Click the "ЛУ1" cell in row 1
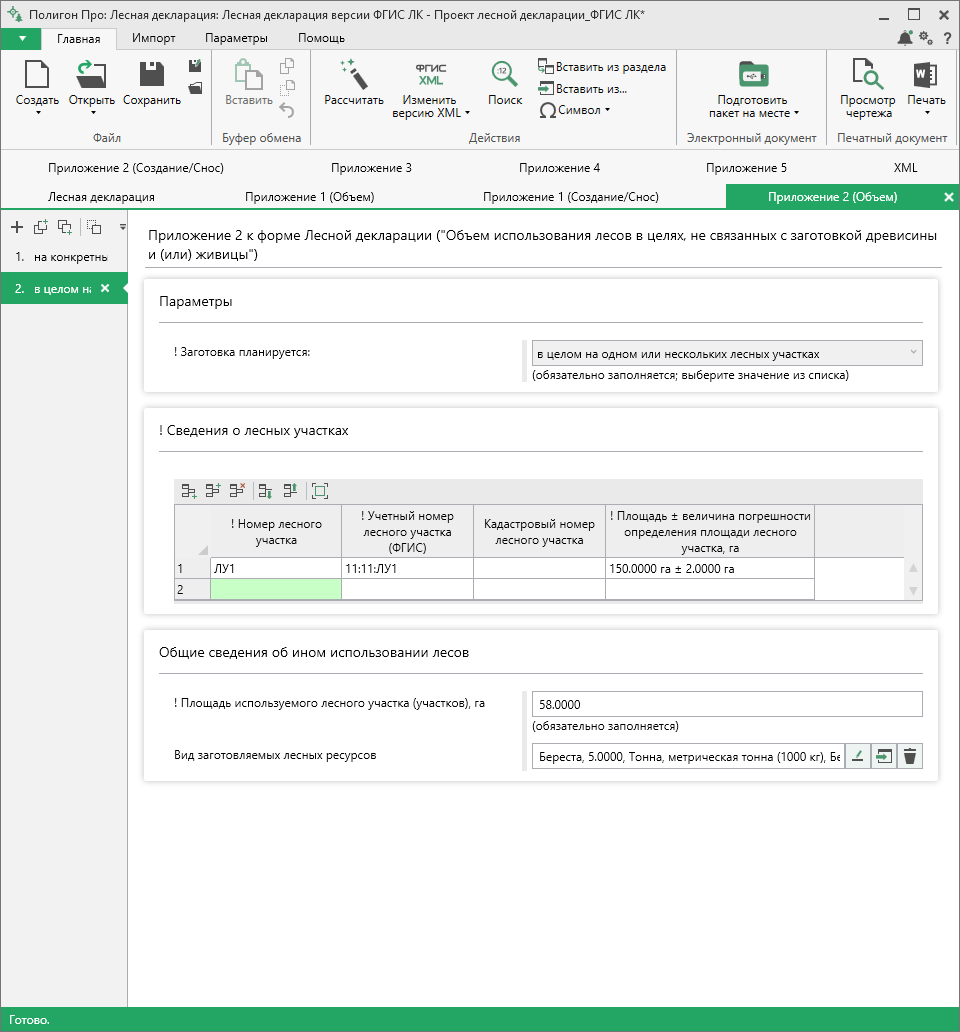 (276, 568)
